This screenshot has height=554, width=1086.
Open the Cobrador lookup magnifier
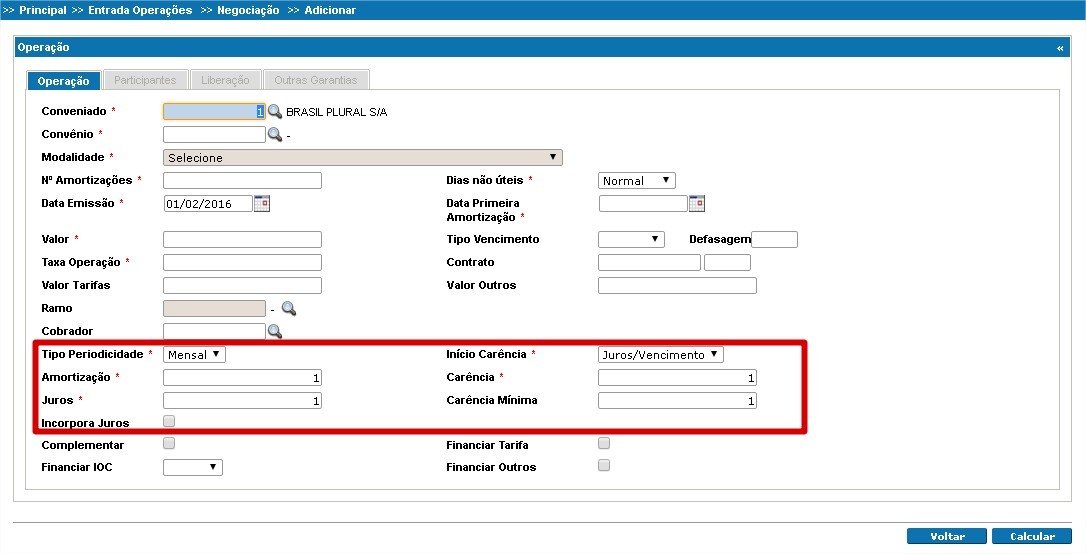point(275,332)
